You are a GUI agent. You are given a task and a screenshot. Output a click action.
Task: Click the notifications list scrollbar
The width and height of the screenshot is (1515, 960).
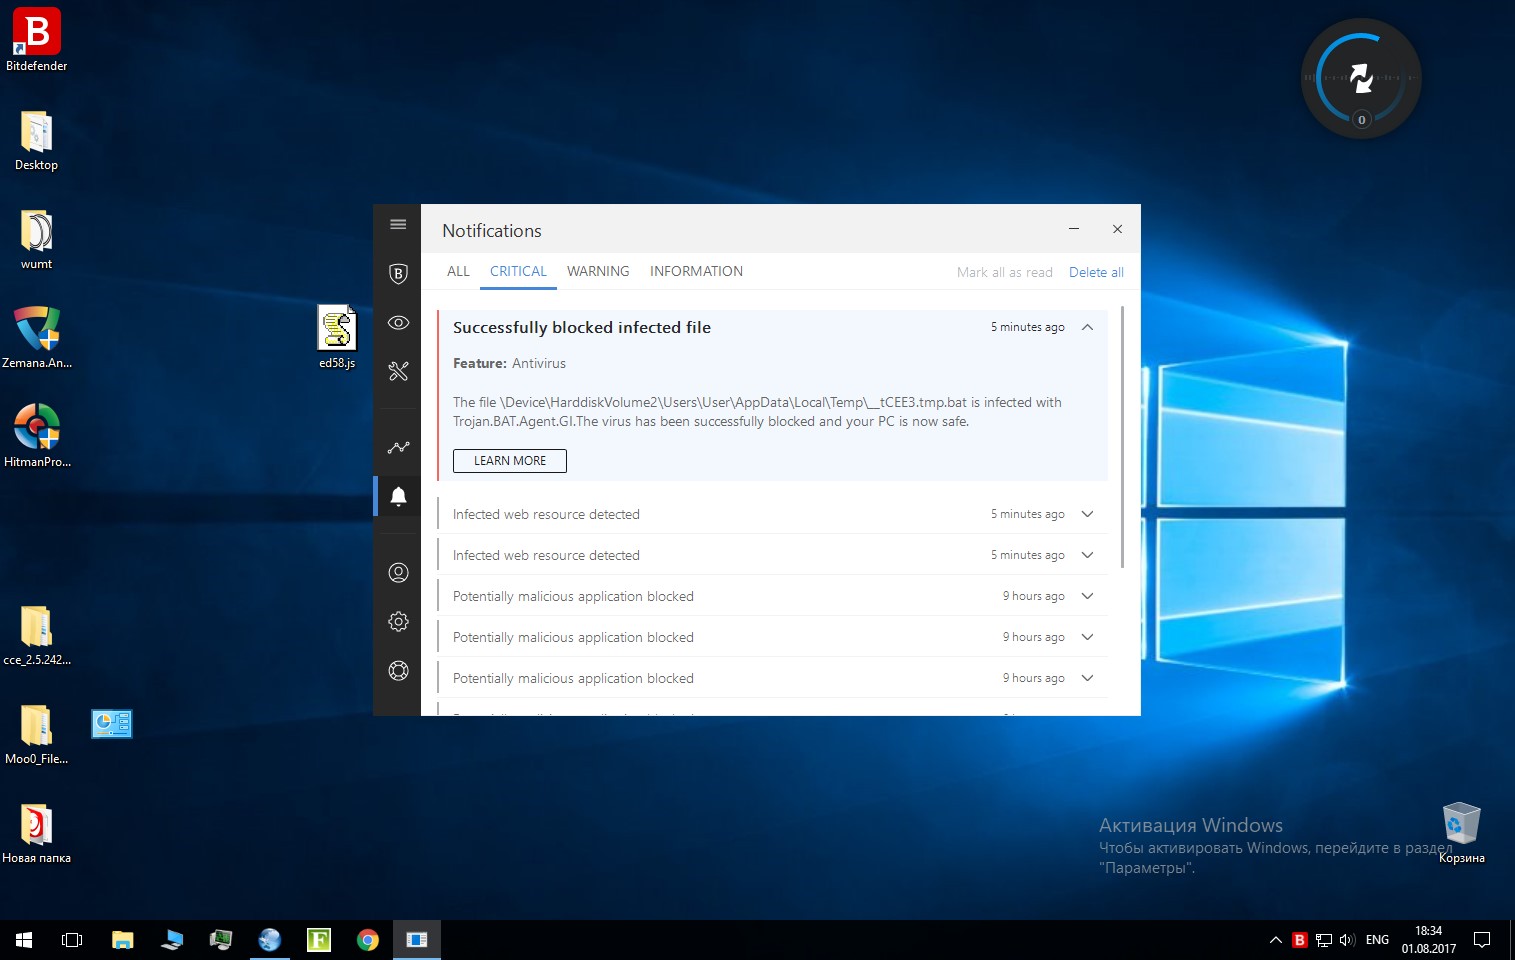click(x=1122, y=437)
